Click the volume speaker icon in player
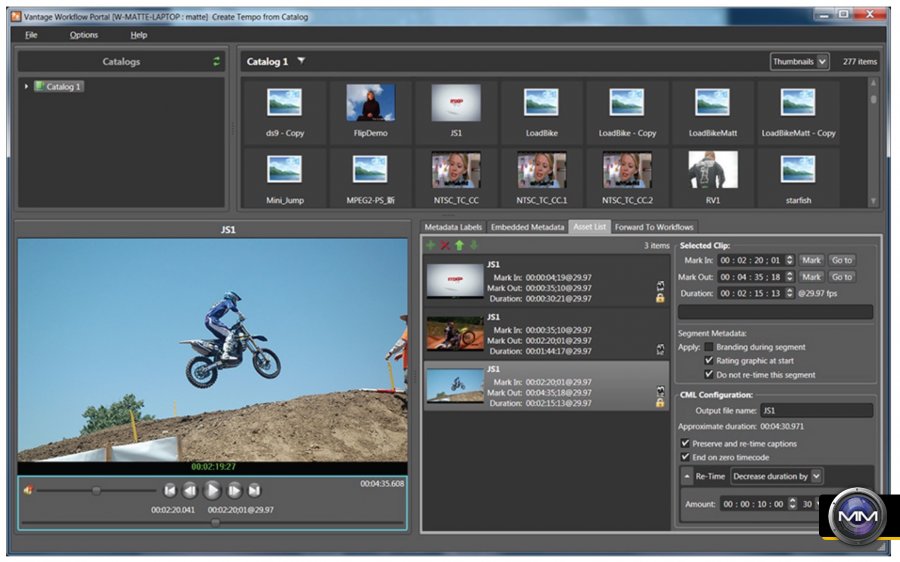 [x=28, y=490]
